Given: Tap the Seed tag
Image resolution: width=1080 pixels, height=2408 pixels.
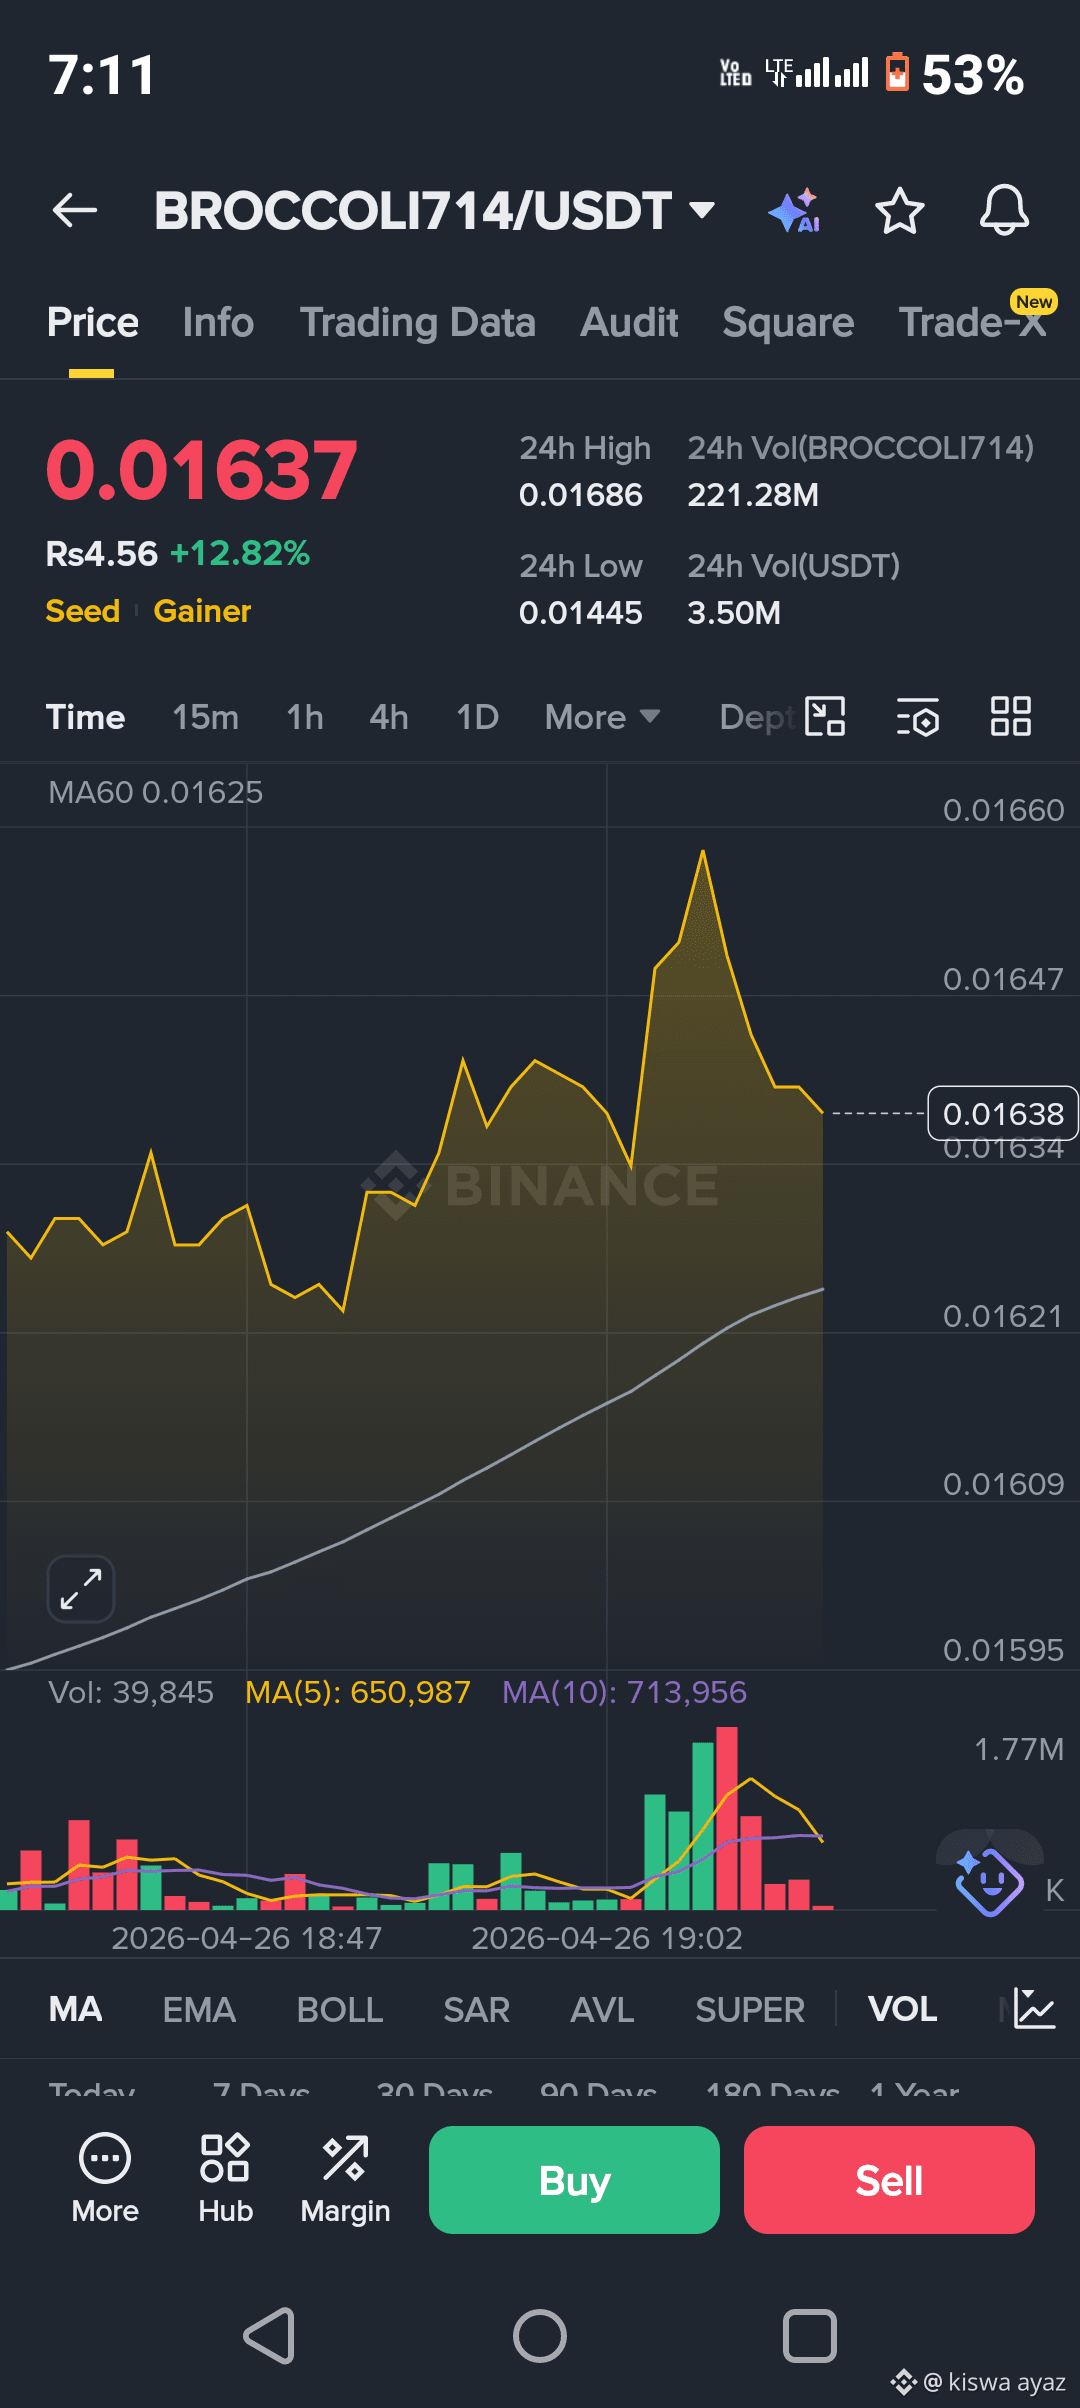Looking at the screenshot, I should click(83, 611).
